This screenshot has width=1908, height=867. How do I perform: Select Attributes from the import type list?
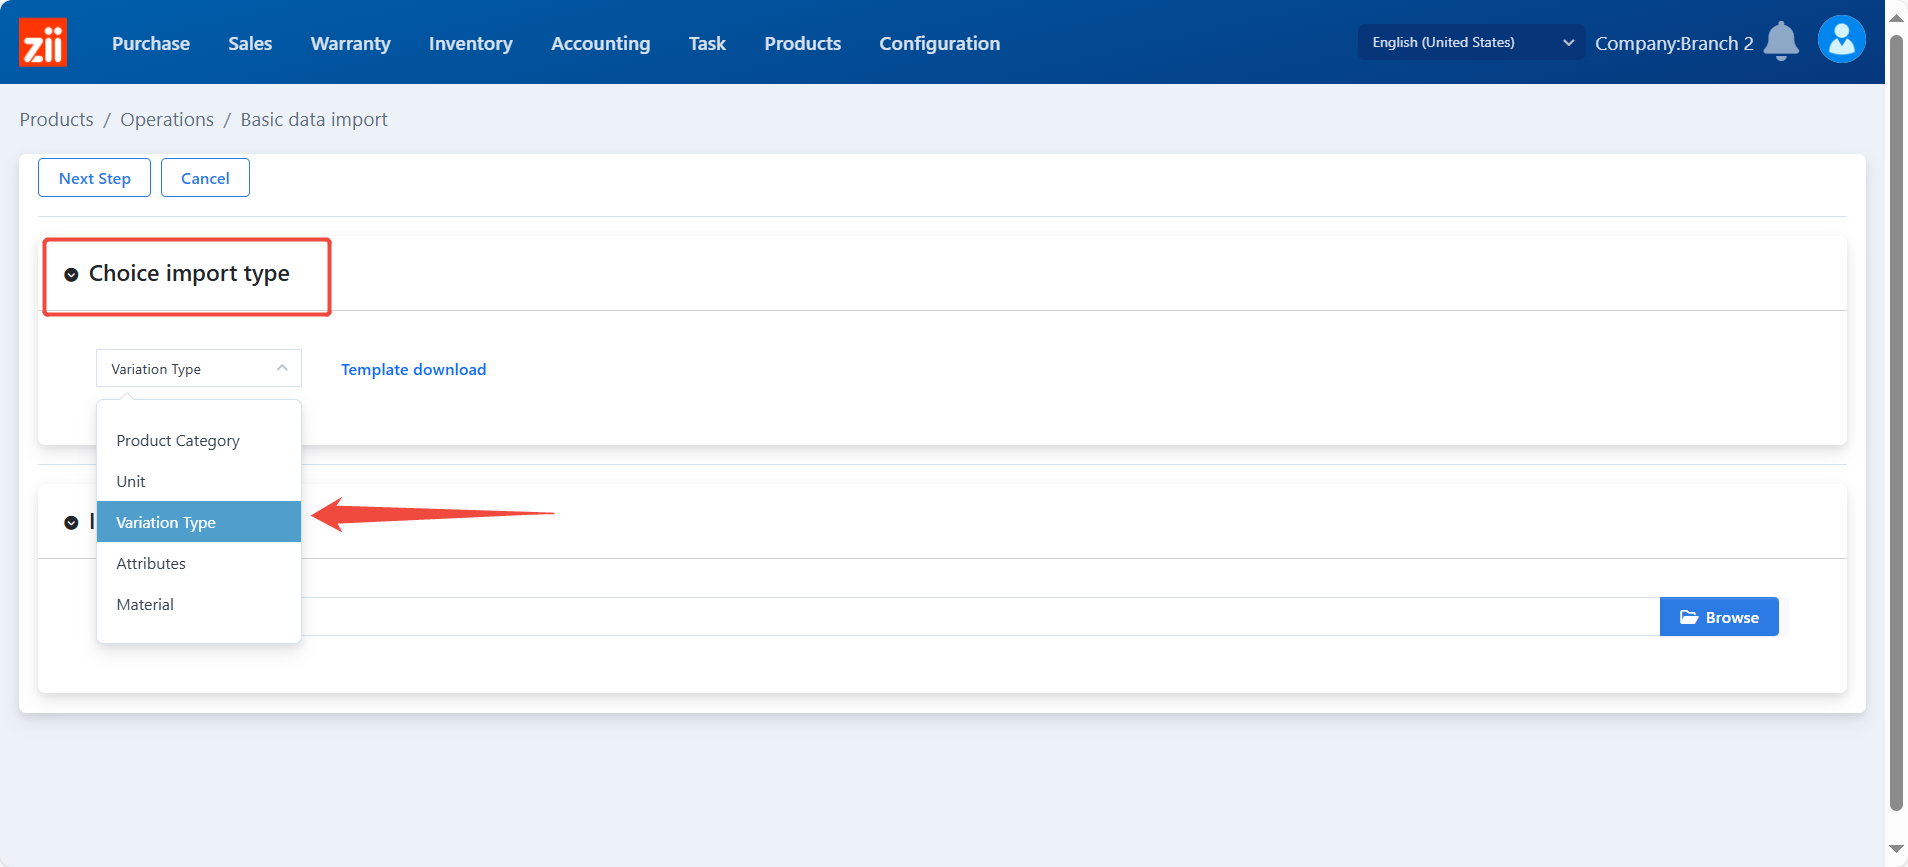coord(199,563)
